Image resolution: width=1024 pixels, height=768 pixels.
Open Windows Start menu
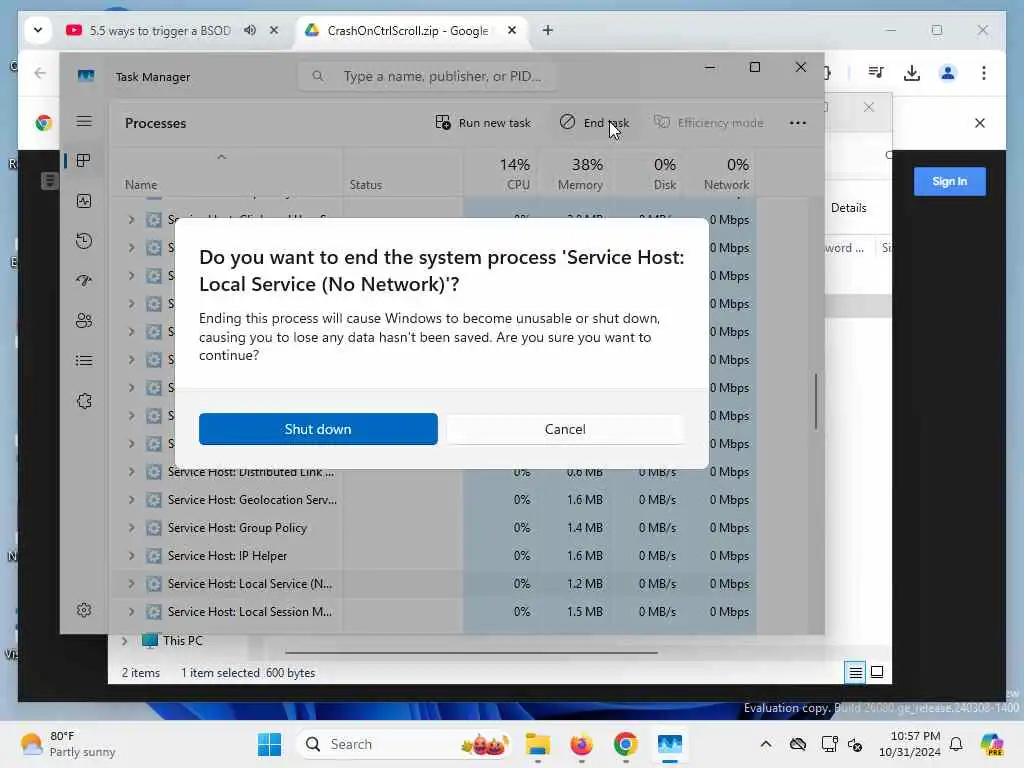(x=269, y=744)
